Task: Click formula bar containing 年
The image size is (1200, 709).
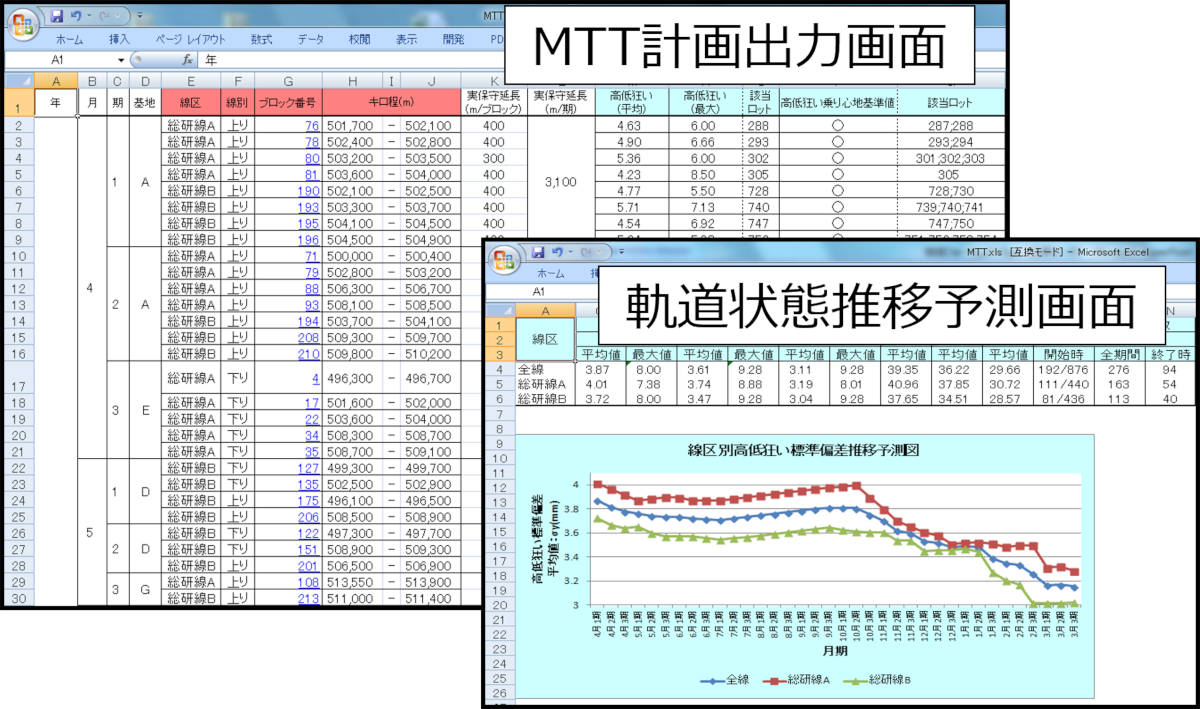Action: [350, 60]
